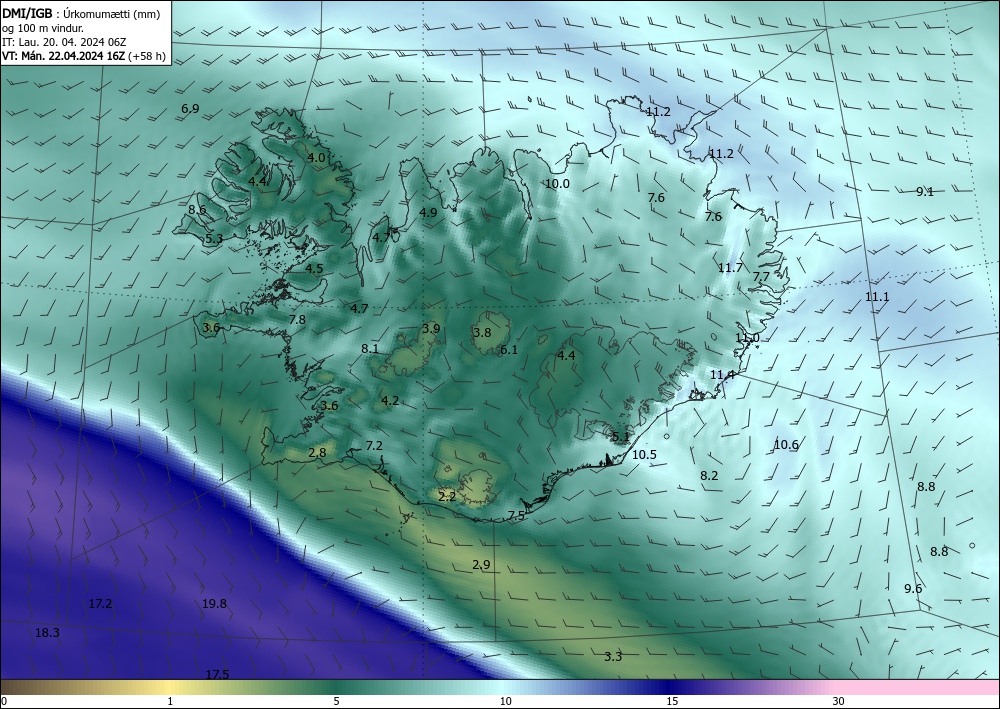The width and height of the screenshot is (1000, 709).
Task: Click the color scale label "10"
Action: tap(505, 701)
